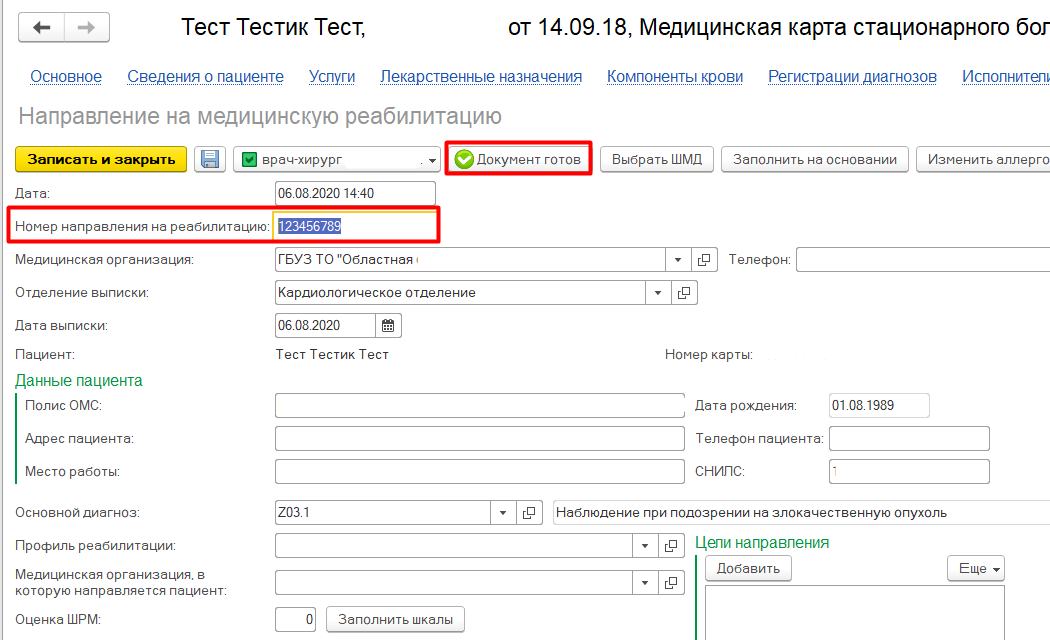Expand the Основной диагноз dropdown arrow
This screenshot has width=1050, height=640.
click(x=503, y=513)
